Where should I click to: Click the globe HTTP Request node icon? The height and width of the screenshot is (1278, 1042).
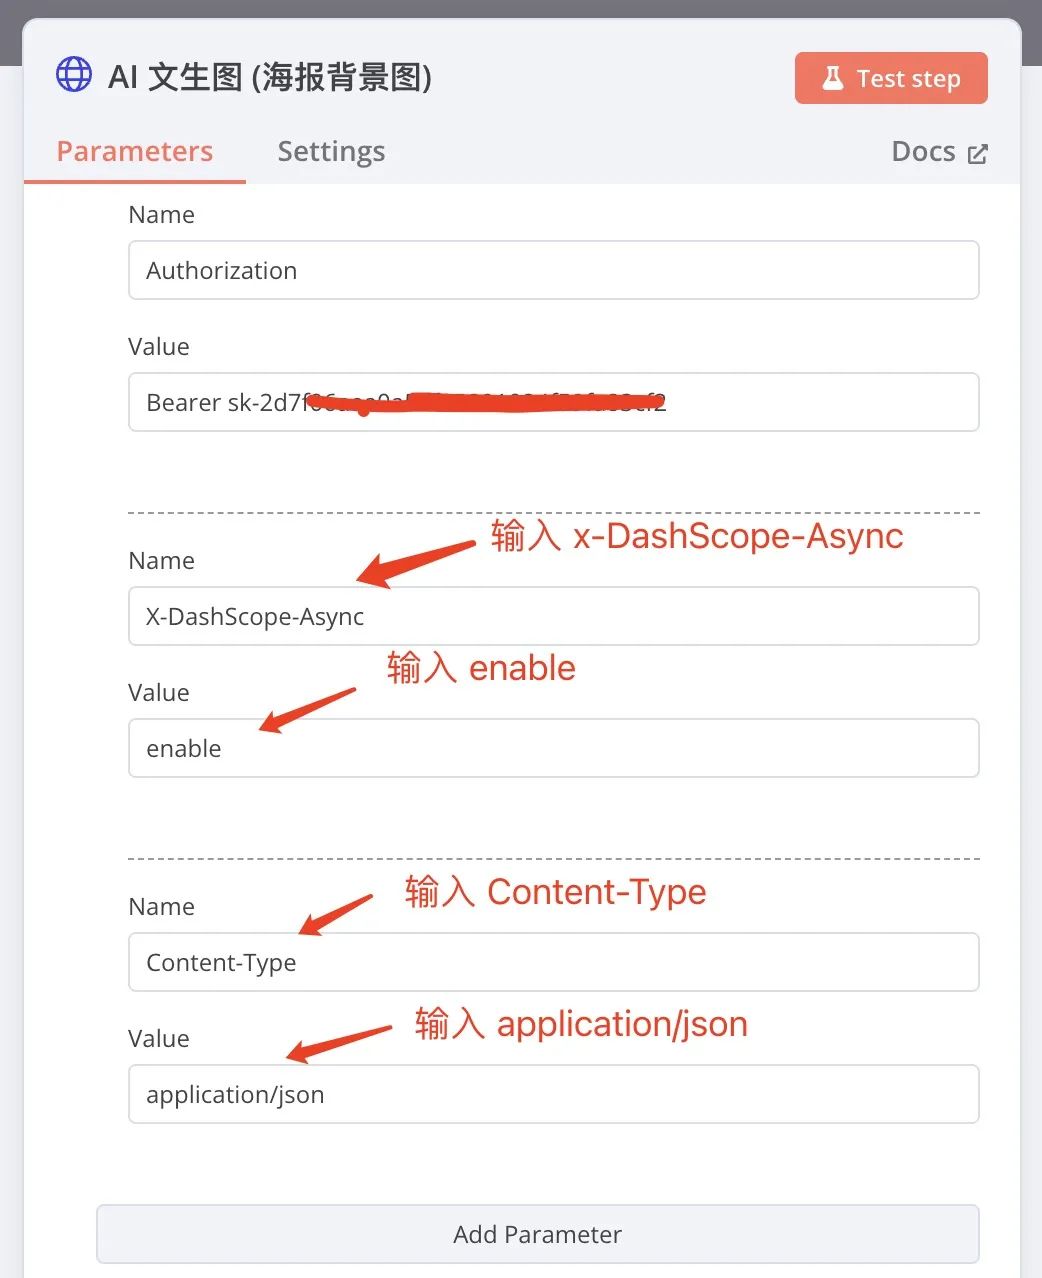point(74,74)
